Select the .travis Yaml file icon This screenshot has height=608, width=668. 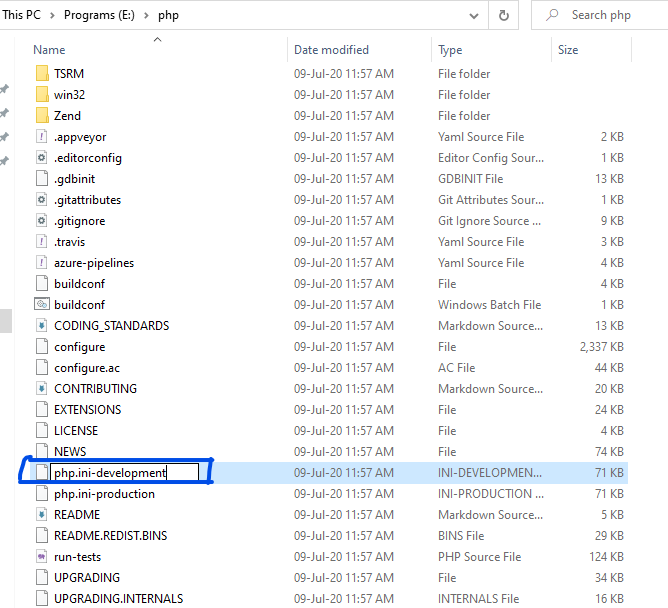(42, 242)
